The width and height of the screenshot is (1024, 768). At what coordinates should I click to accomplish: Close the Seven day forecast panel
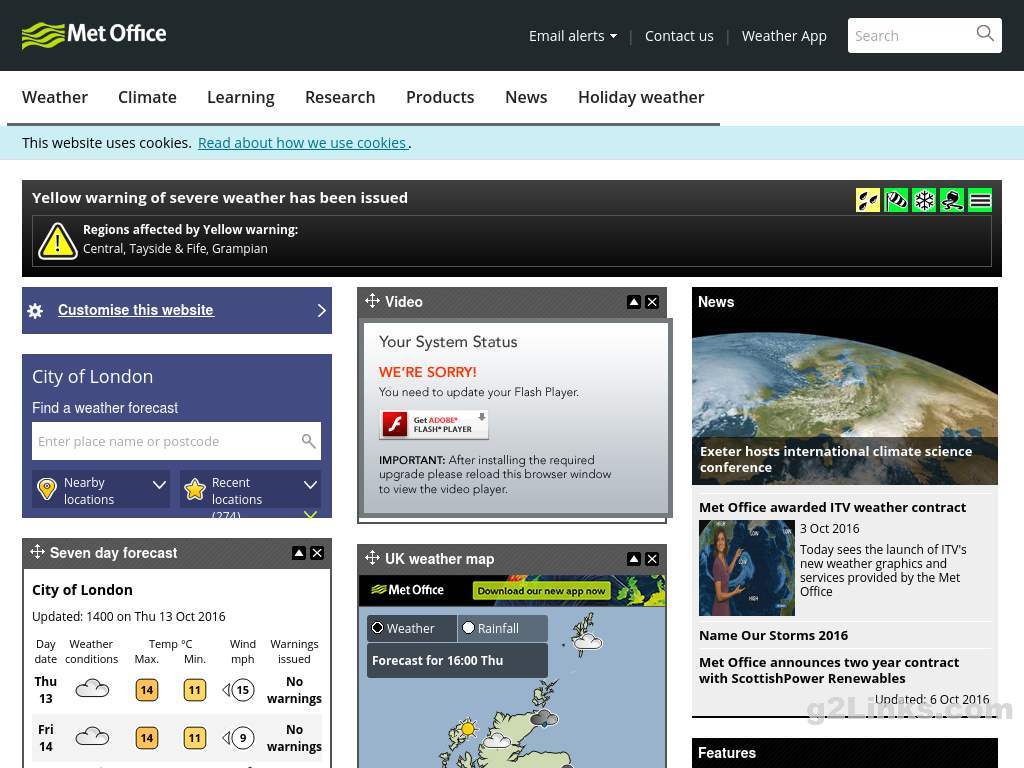(317, 553)
